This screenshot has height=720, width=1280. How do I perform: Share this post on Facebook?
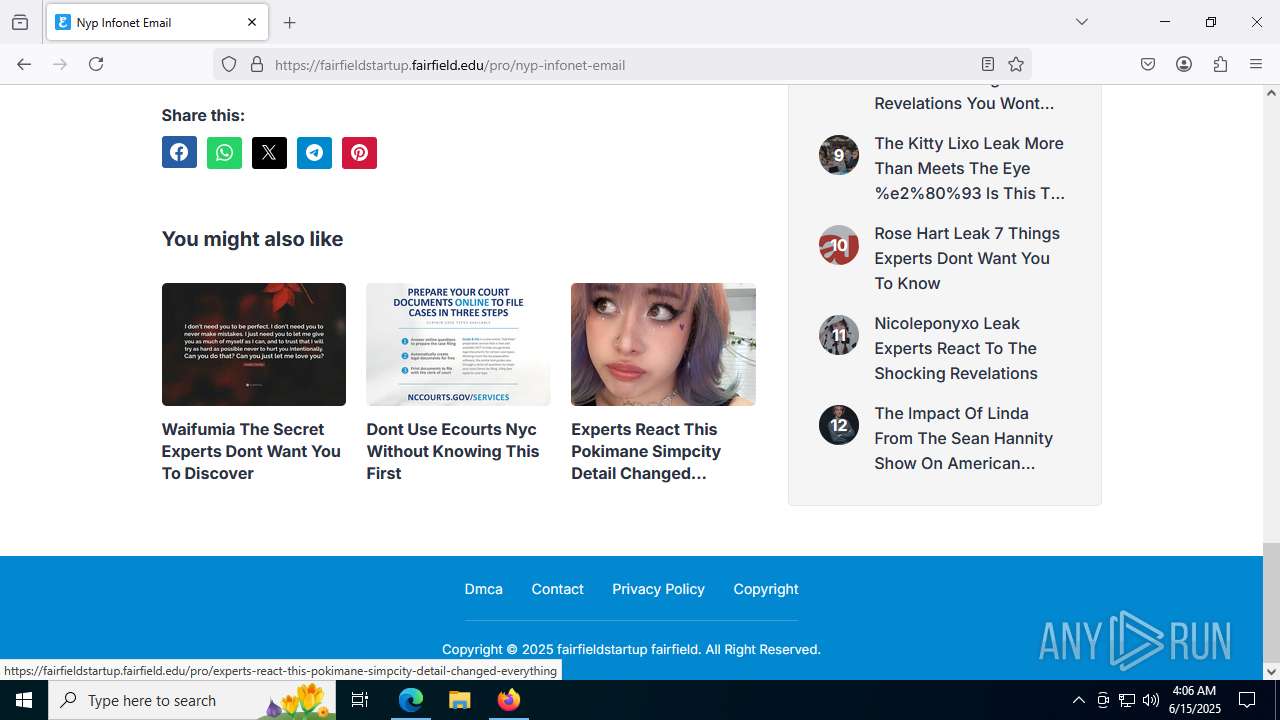(x=179, y=152)
